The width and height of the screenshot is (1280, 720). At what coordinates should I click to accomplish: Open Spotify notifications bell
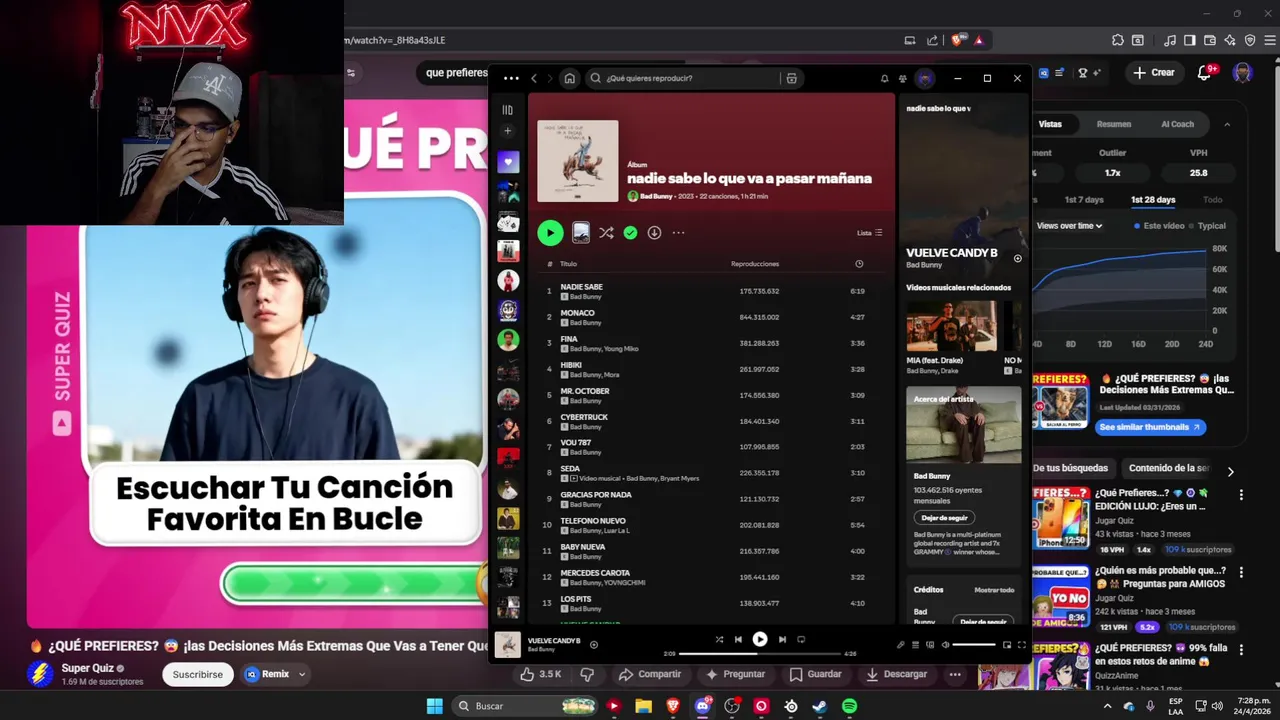(x=884, y=78)
